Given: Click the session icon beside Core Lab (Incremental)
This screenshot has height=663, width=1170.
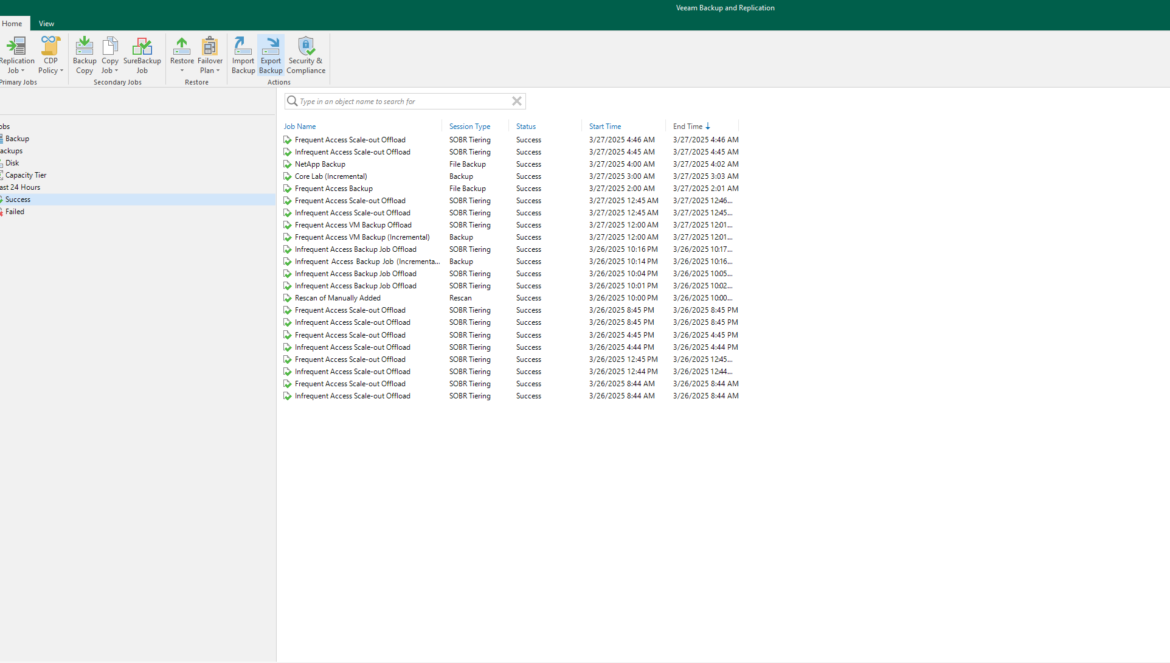Looking at the screenshot, I should 287,176.
